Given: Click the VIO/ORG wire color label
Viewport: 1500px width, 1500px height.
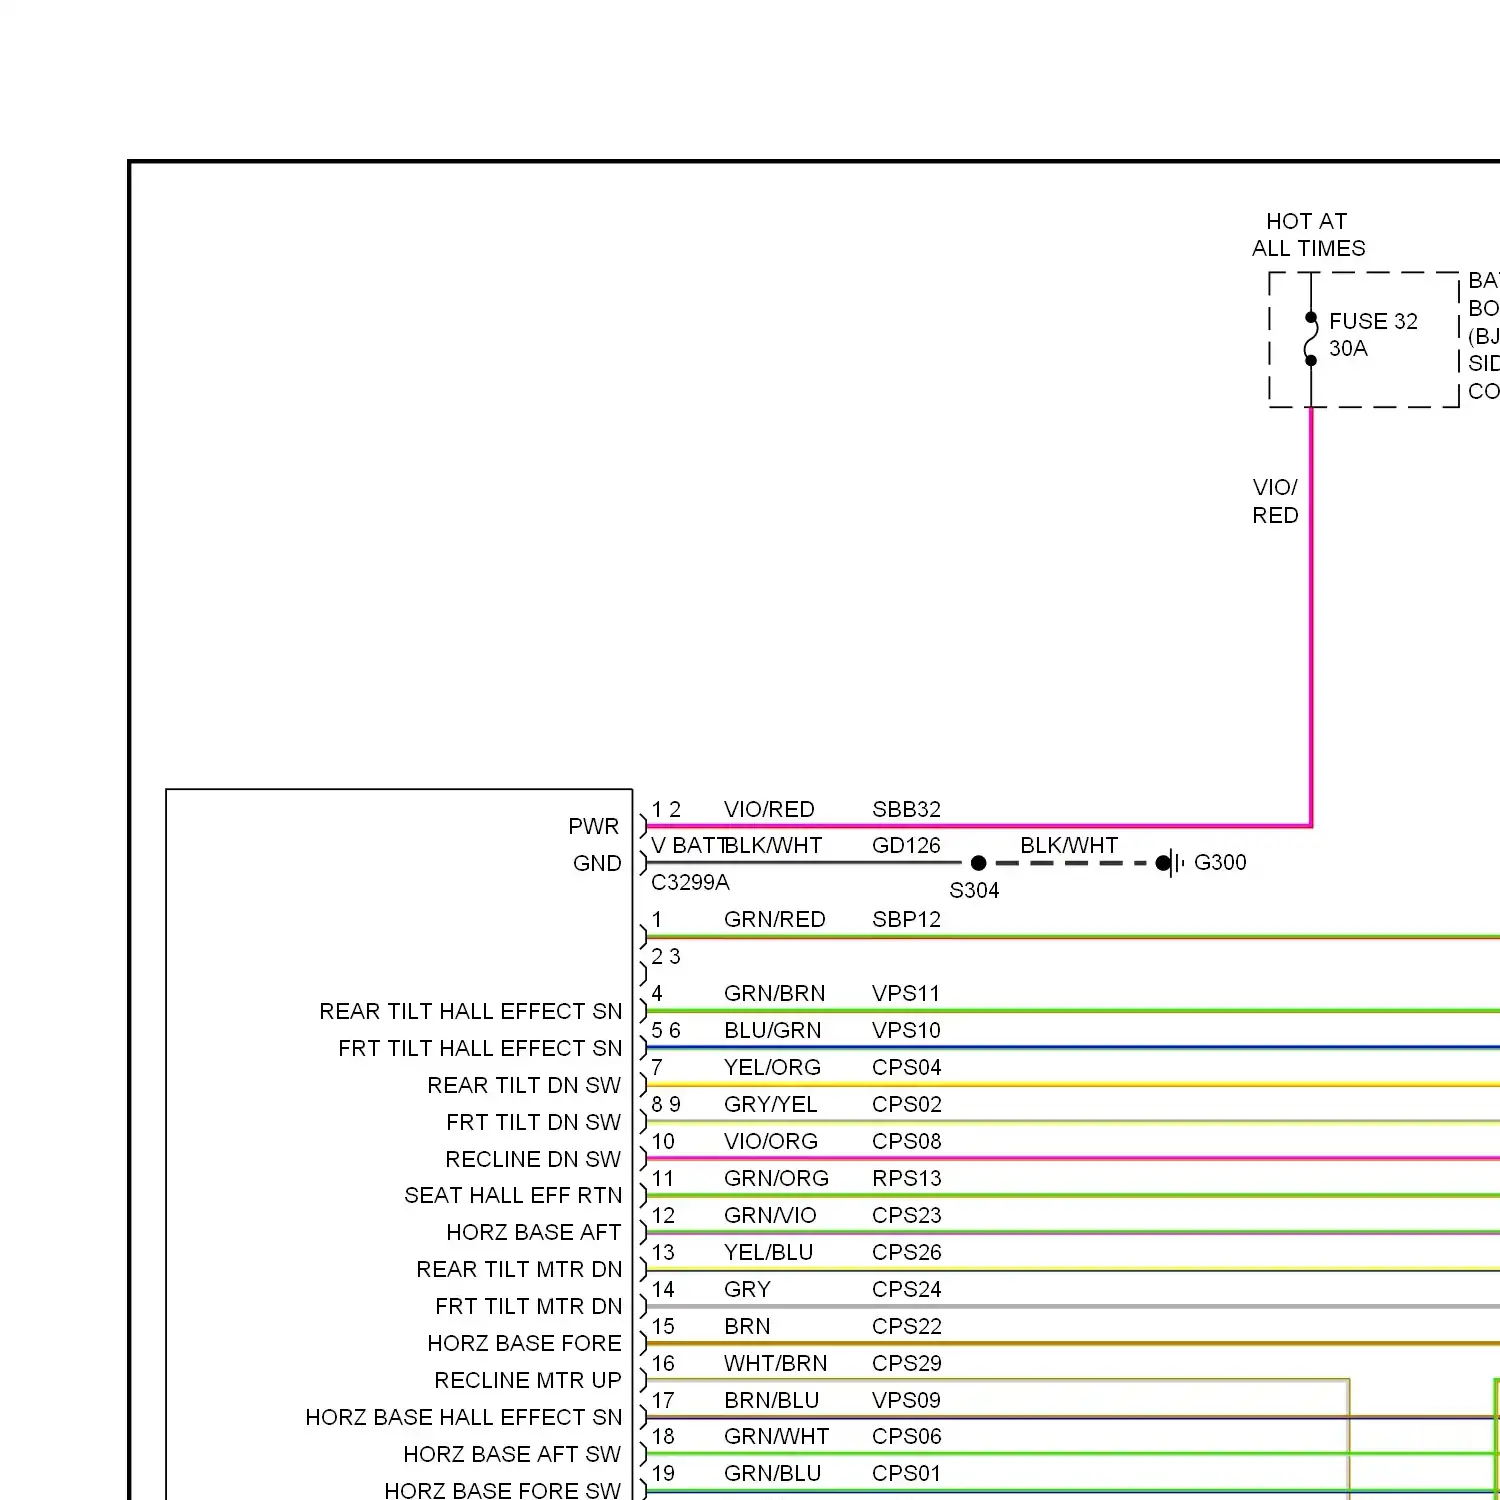Looking at the screenshot, I should click(x=771, y=1141).
